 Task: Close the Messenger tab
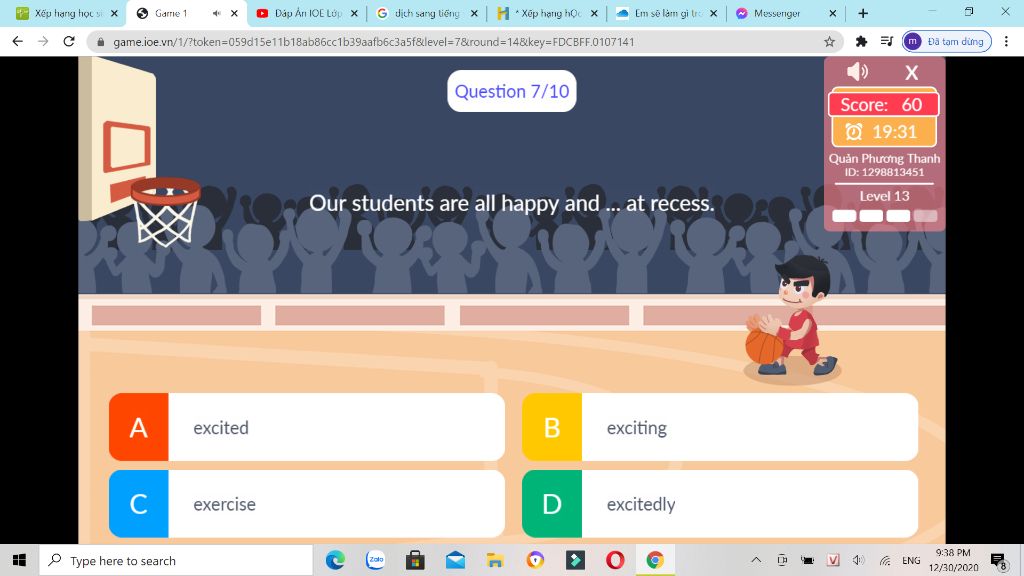coord(833,13)
